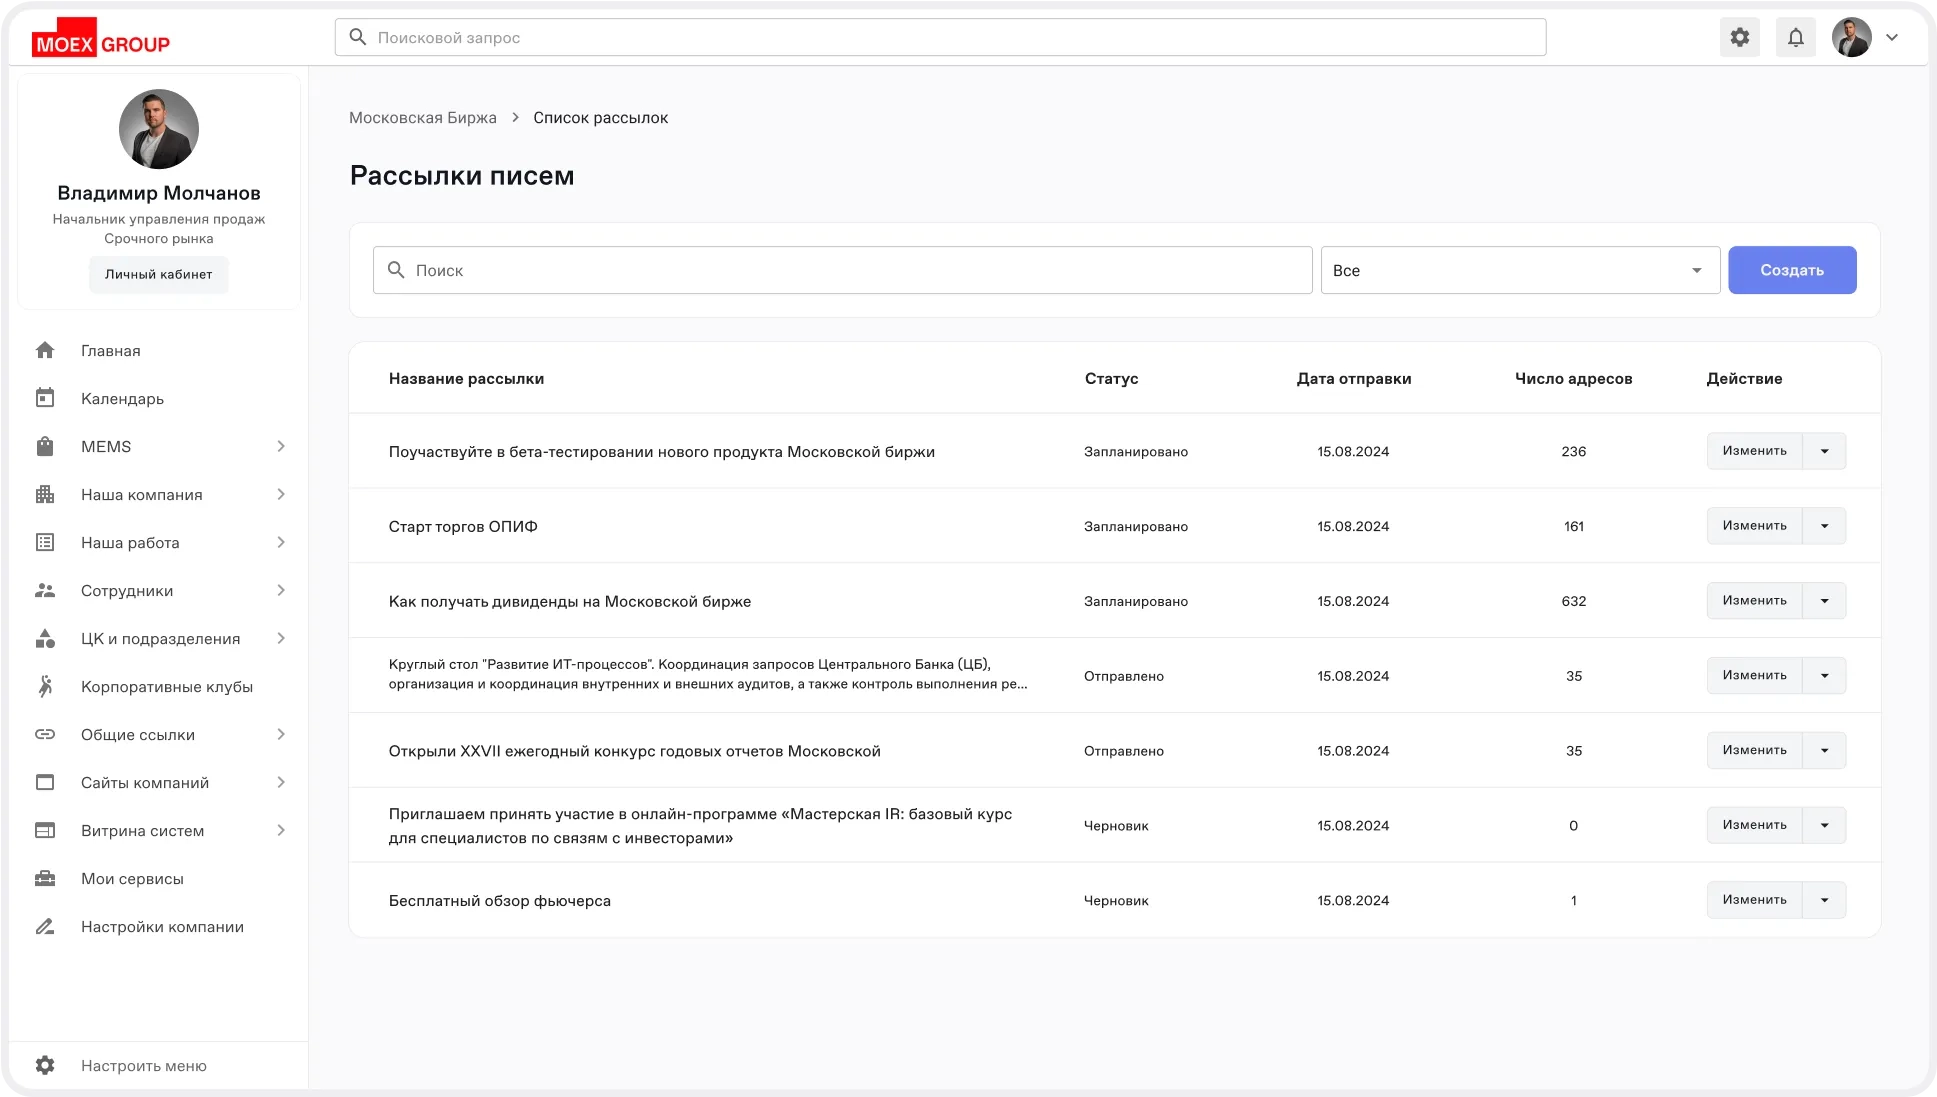This screenshot has height=1097, width=1937.
Task: Click the notifications bell icon
Action: [x=1796, y=38]
